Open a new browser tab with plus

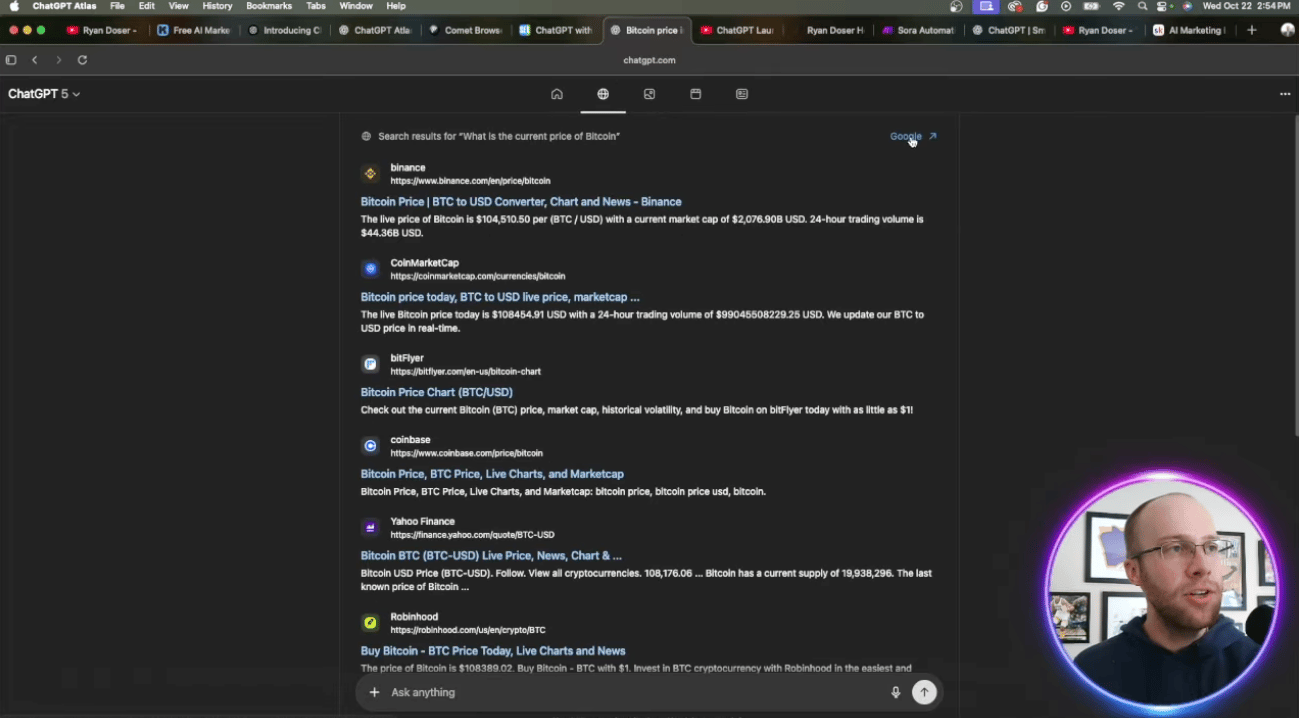click(x=1251, y=30)
